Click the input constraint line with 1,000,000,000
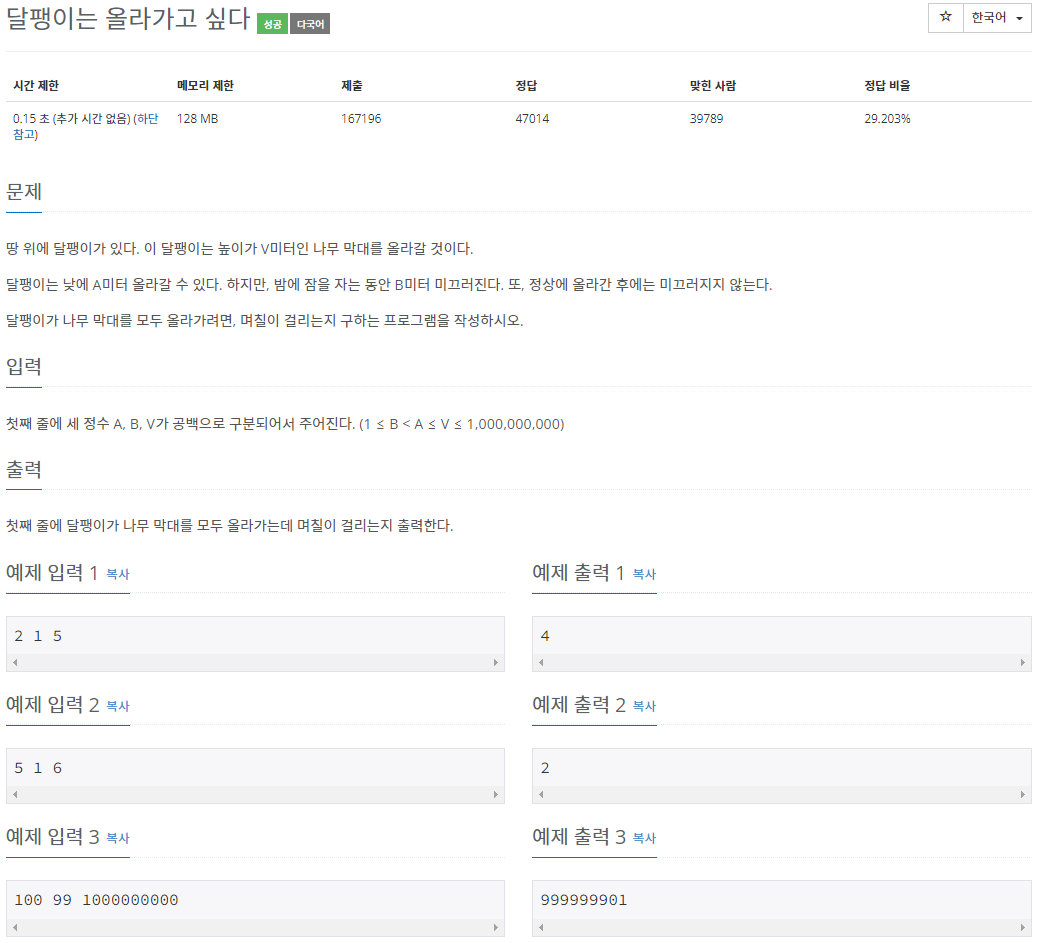1046x943 pixels. click(x=285, y=424)
